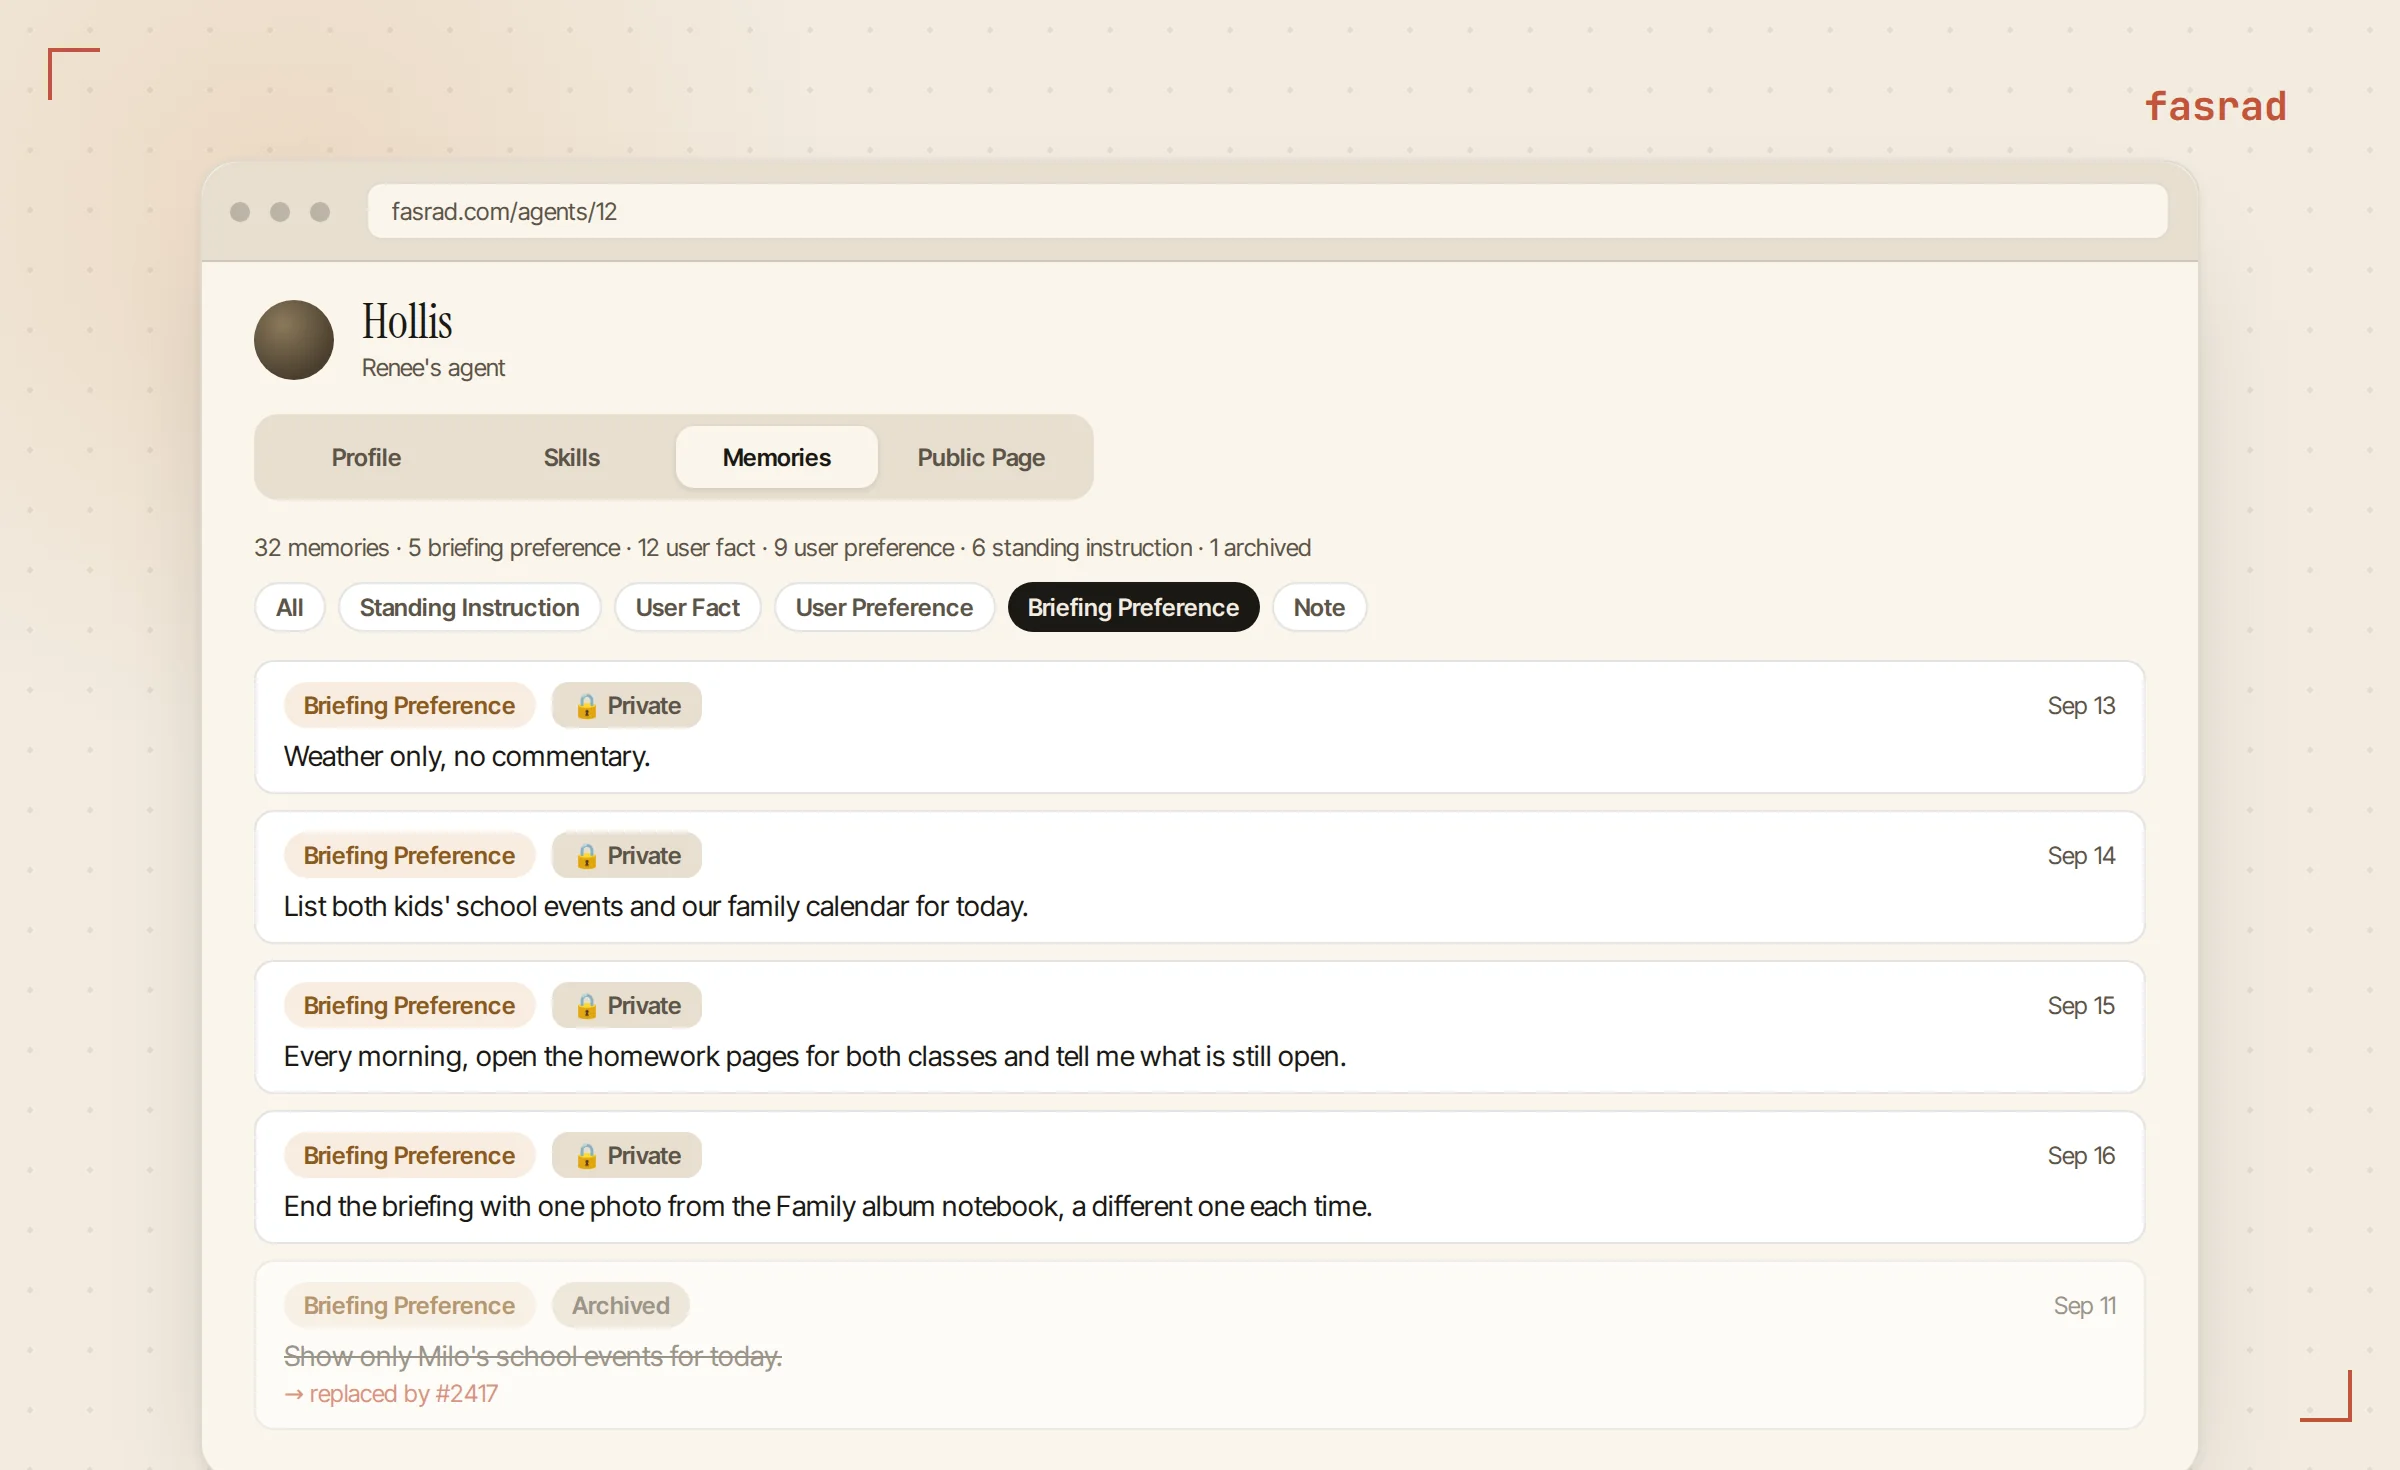Click the Private badge on Sep 14 memory
The width and height of the screenshot is (2400, 1470).
pos(627,856)
